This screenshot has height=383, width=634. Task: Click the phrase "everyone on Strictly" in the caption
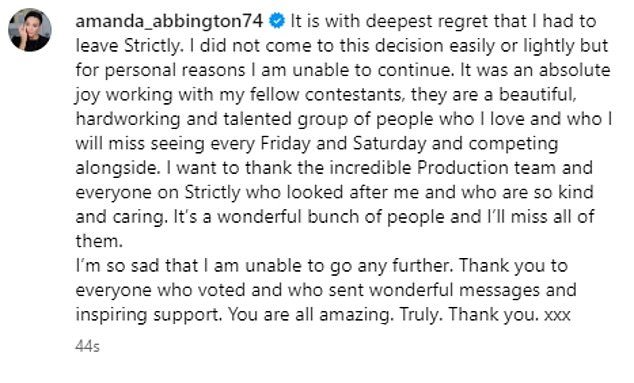(x=158, y=193)
